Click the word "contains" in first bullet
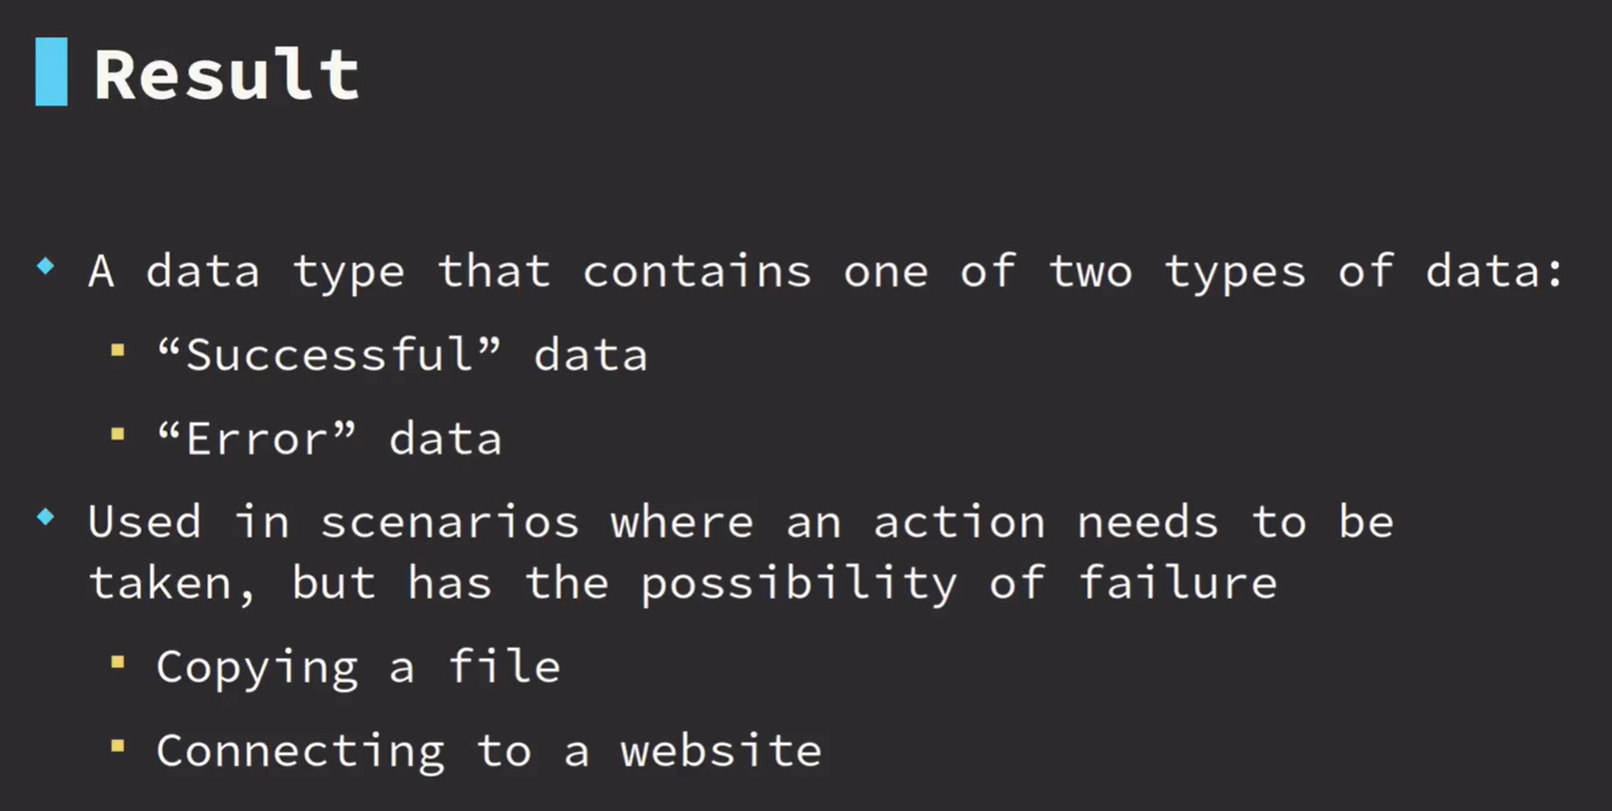The height and width of the screenshot is (811, 1612). pos(697,272)
